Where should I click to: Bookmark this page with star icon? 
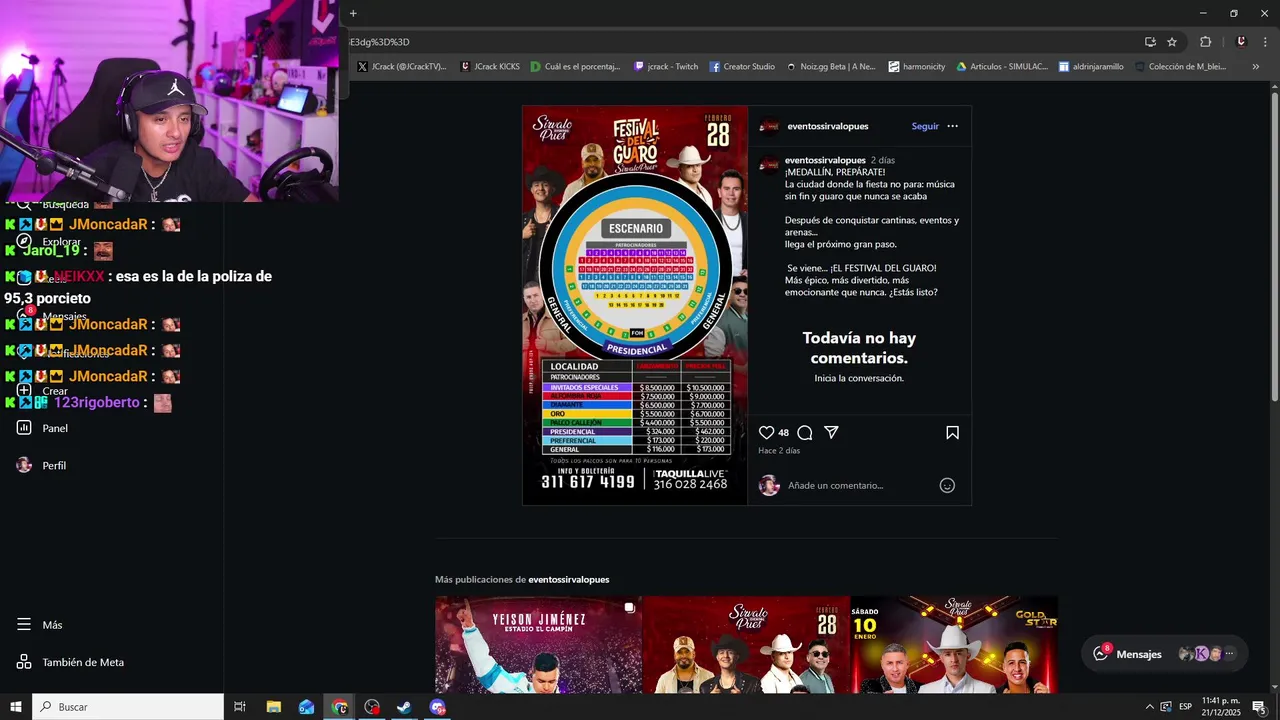[x=1172, y=42]
